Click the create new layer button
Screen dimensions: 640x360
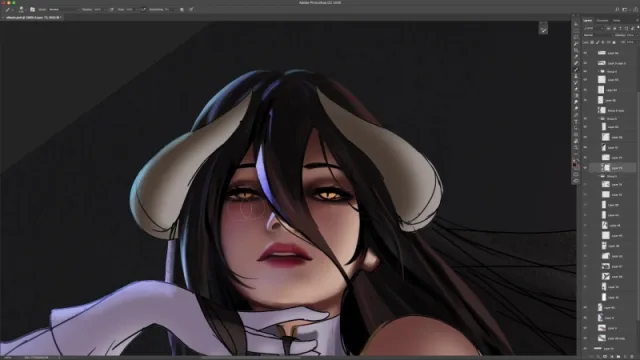click(x=626, y=356)
